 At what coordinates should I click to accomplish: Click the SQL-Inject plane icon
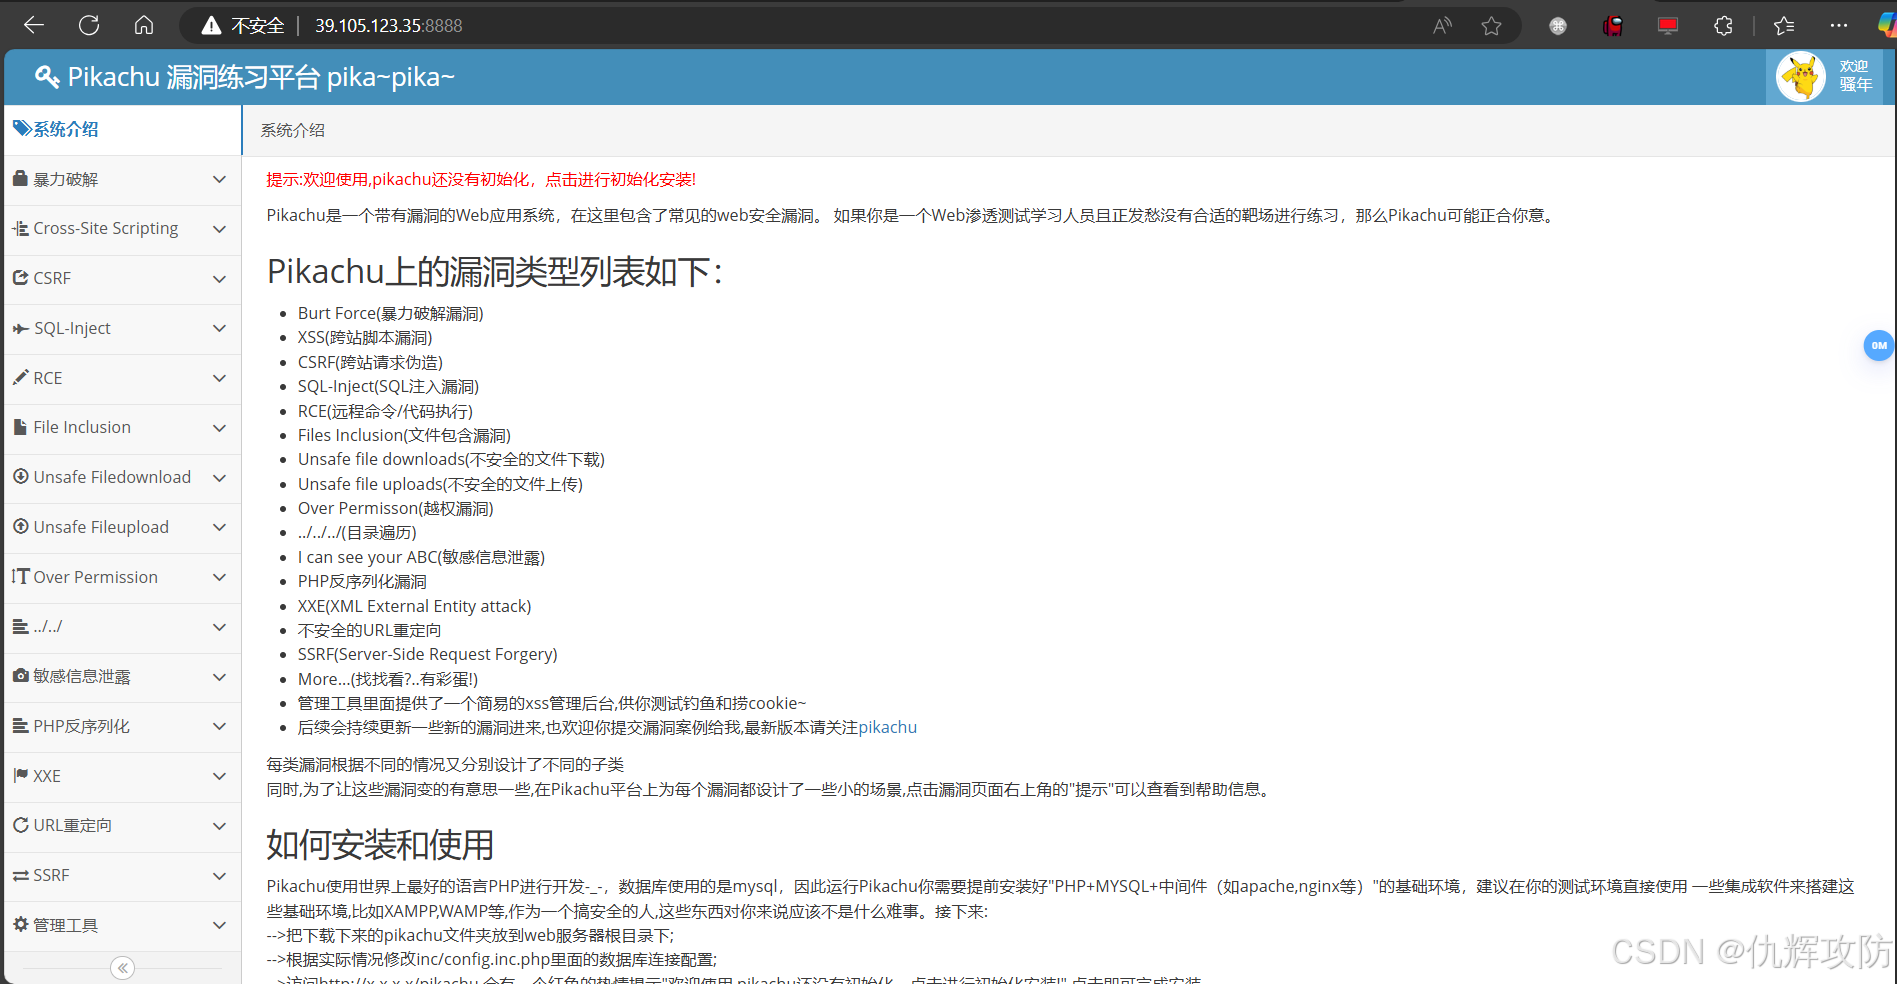(x=20, y=328)
